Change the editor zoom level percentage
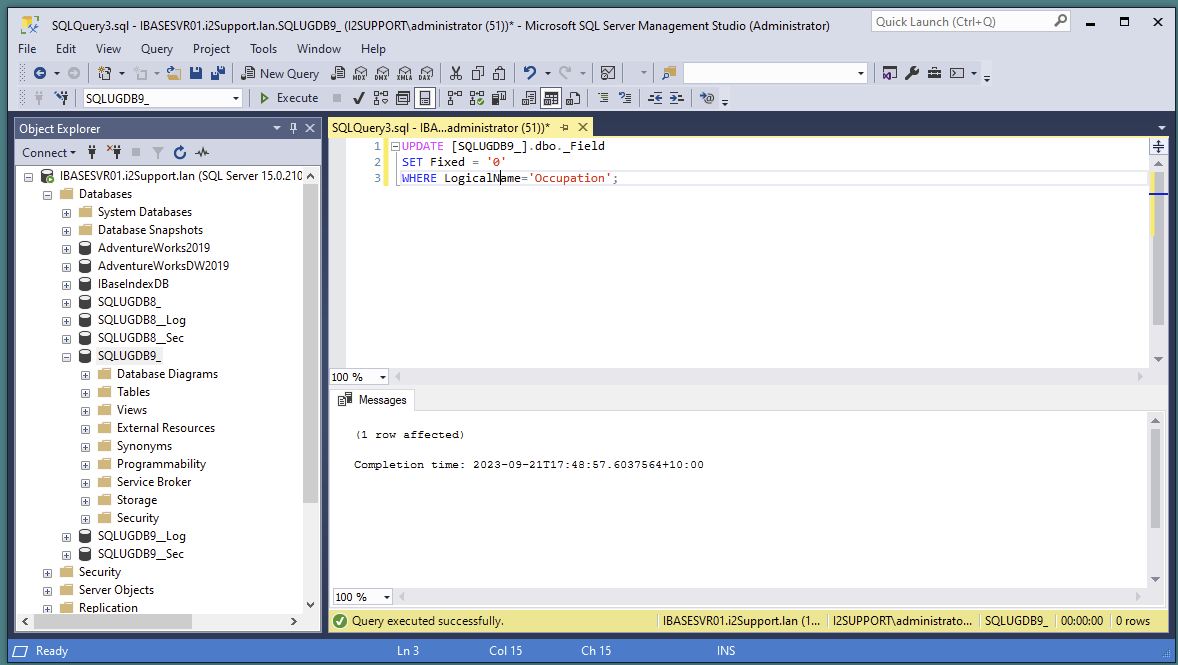 [358, 377]
